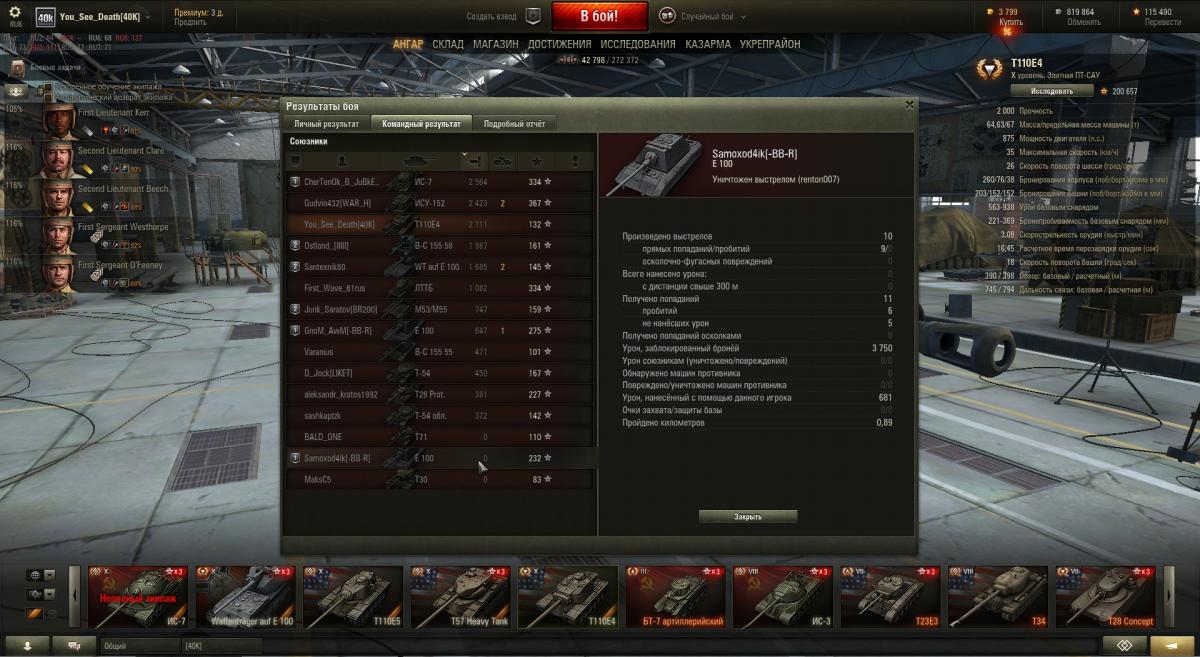Sort allies by player name column icon
1200x657 pixels.
coord(340,160)
